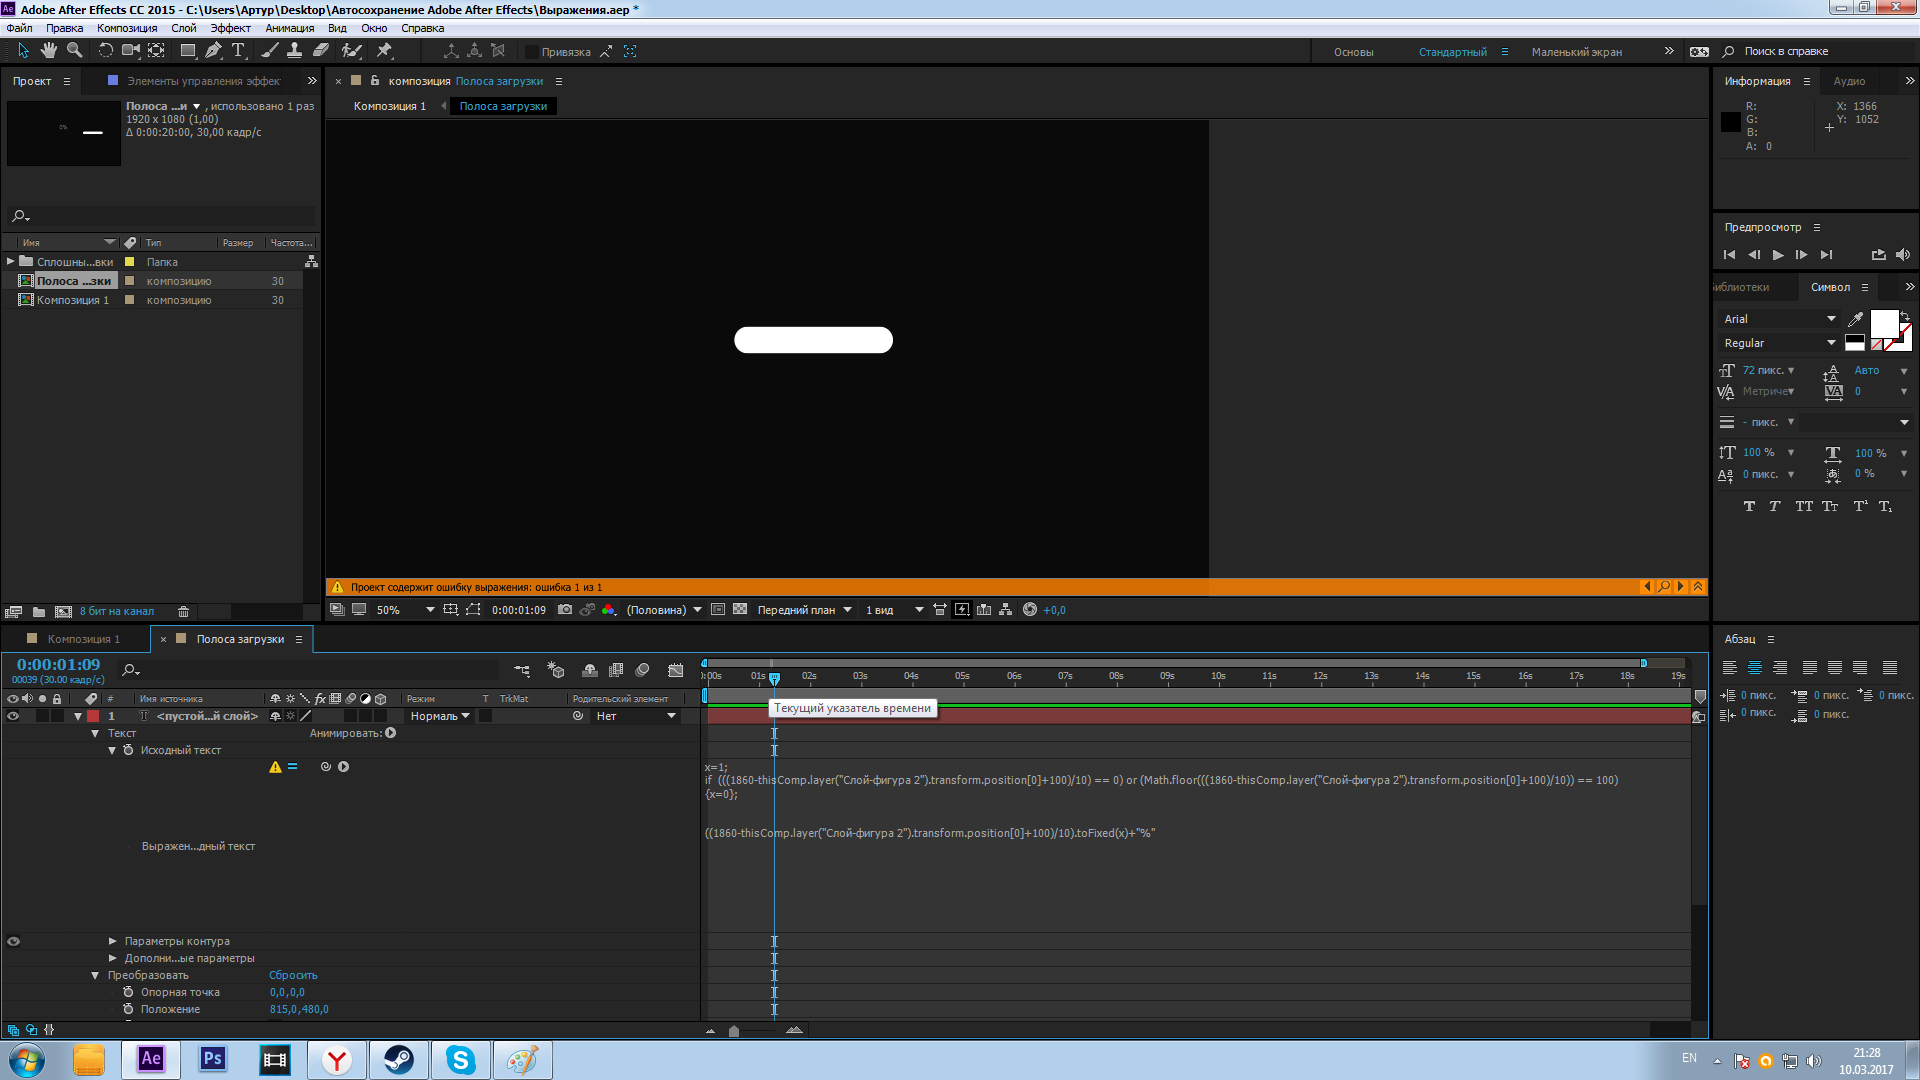Toggle the mute audio speaker in Preview
This screenshot has height=1080, width=1920.
tap(1903, 255)
